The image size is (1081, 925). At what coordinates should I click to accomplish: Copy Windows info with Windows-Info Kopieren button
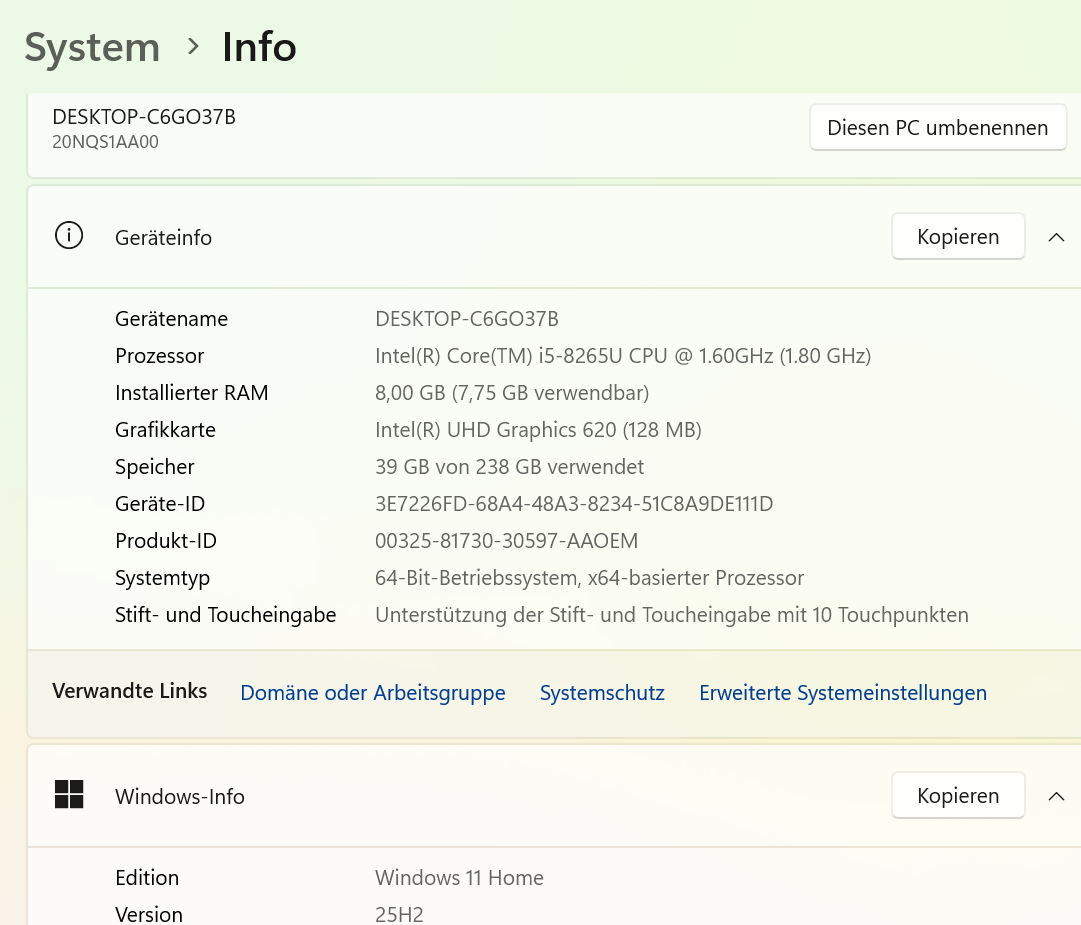pos(958,795)
